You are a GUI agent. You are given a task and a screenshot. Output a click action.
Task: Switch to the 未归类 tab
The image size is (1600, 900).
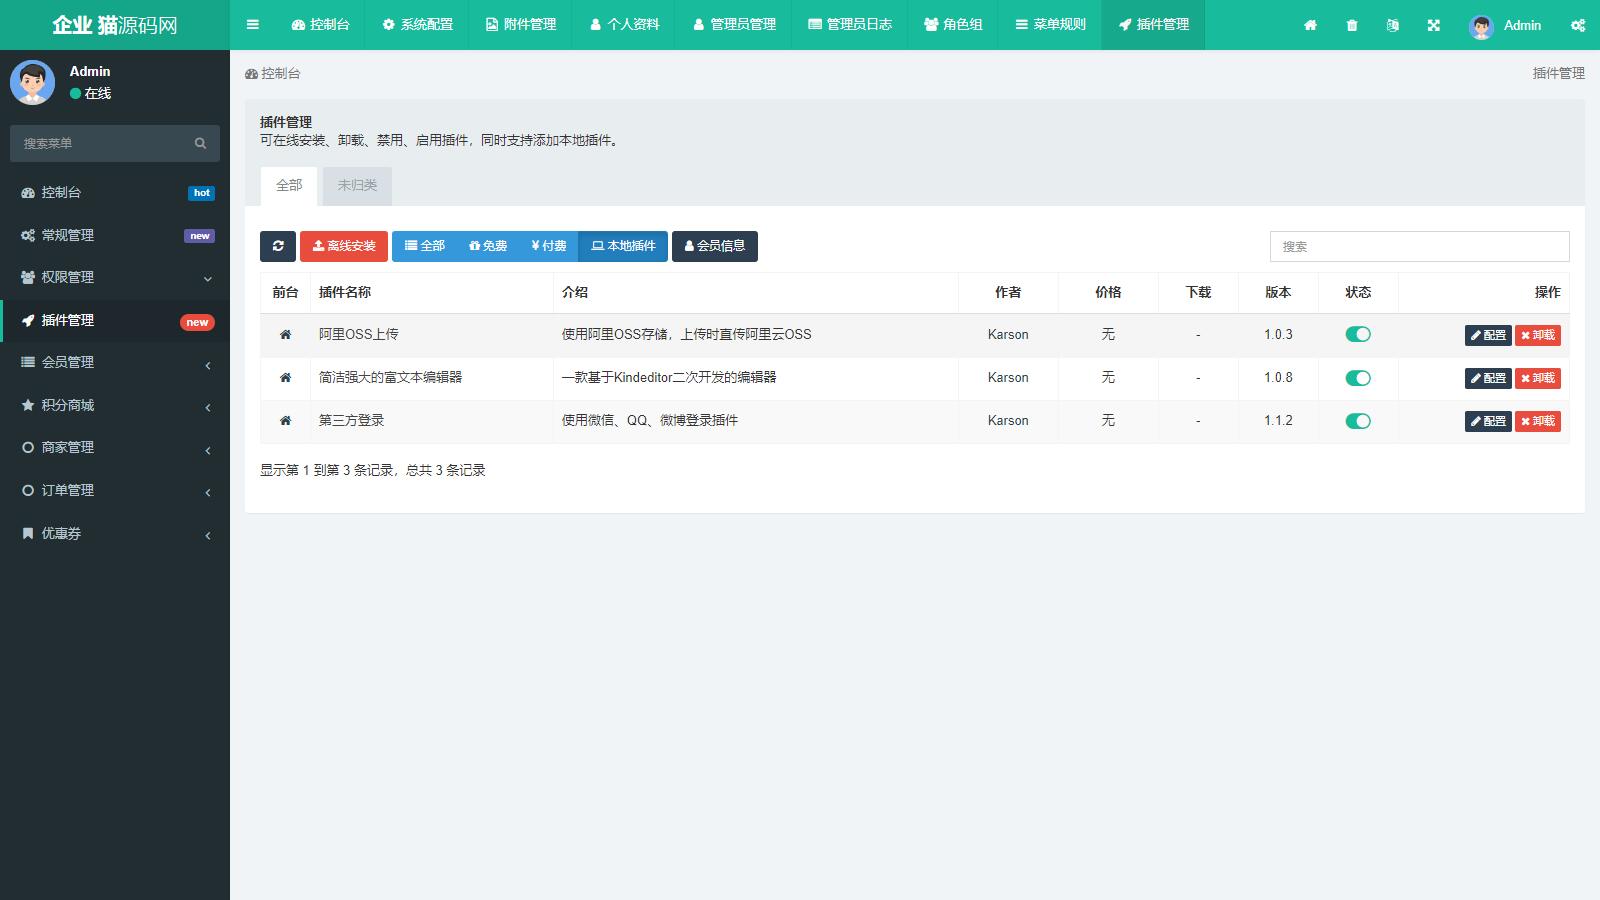tap(357, 185)
